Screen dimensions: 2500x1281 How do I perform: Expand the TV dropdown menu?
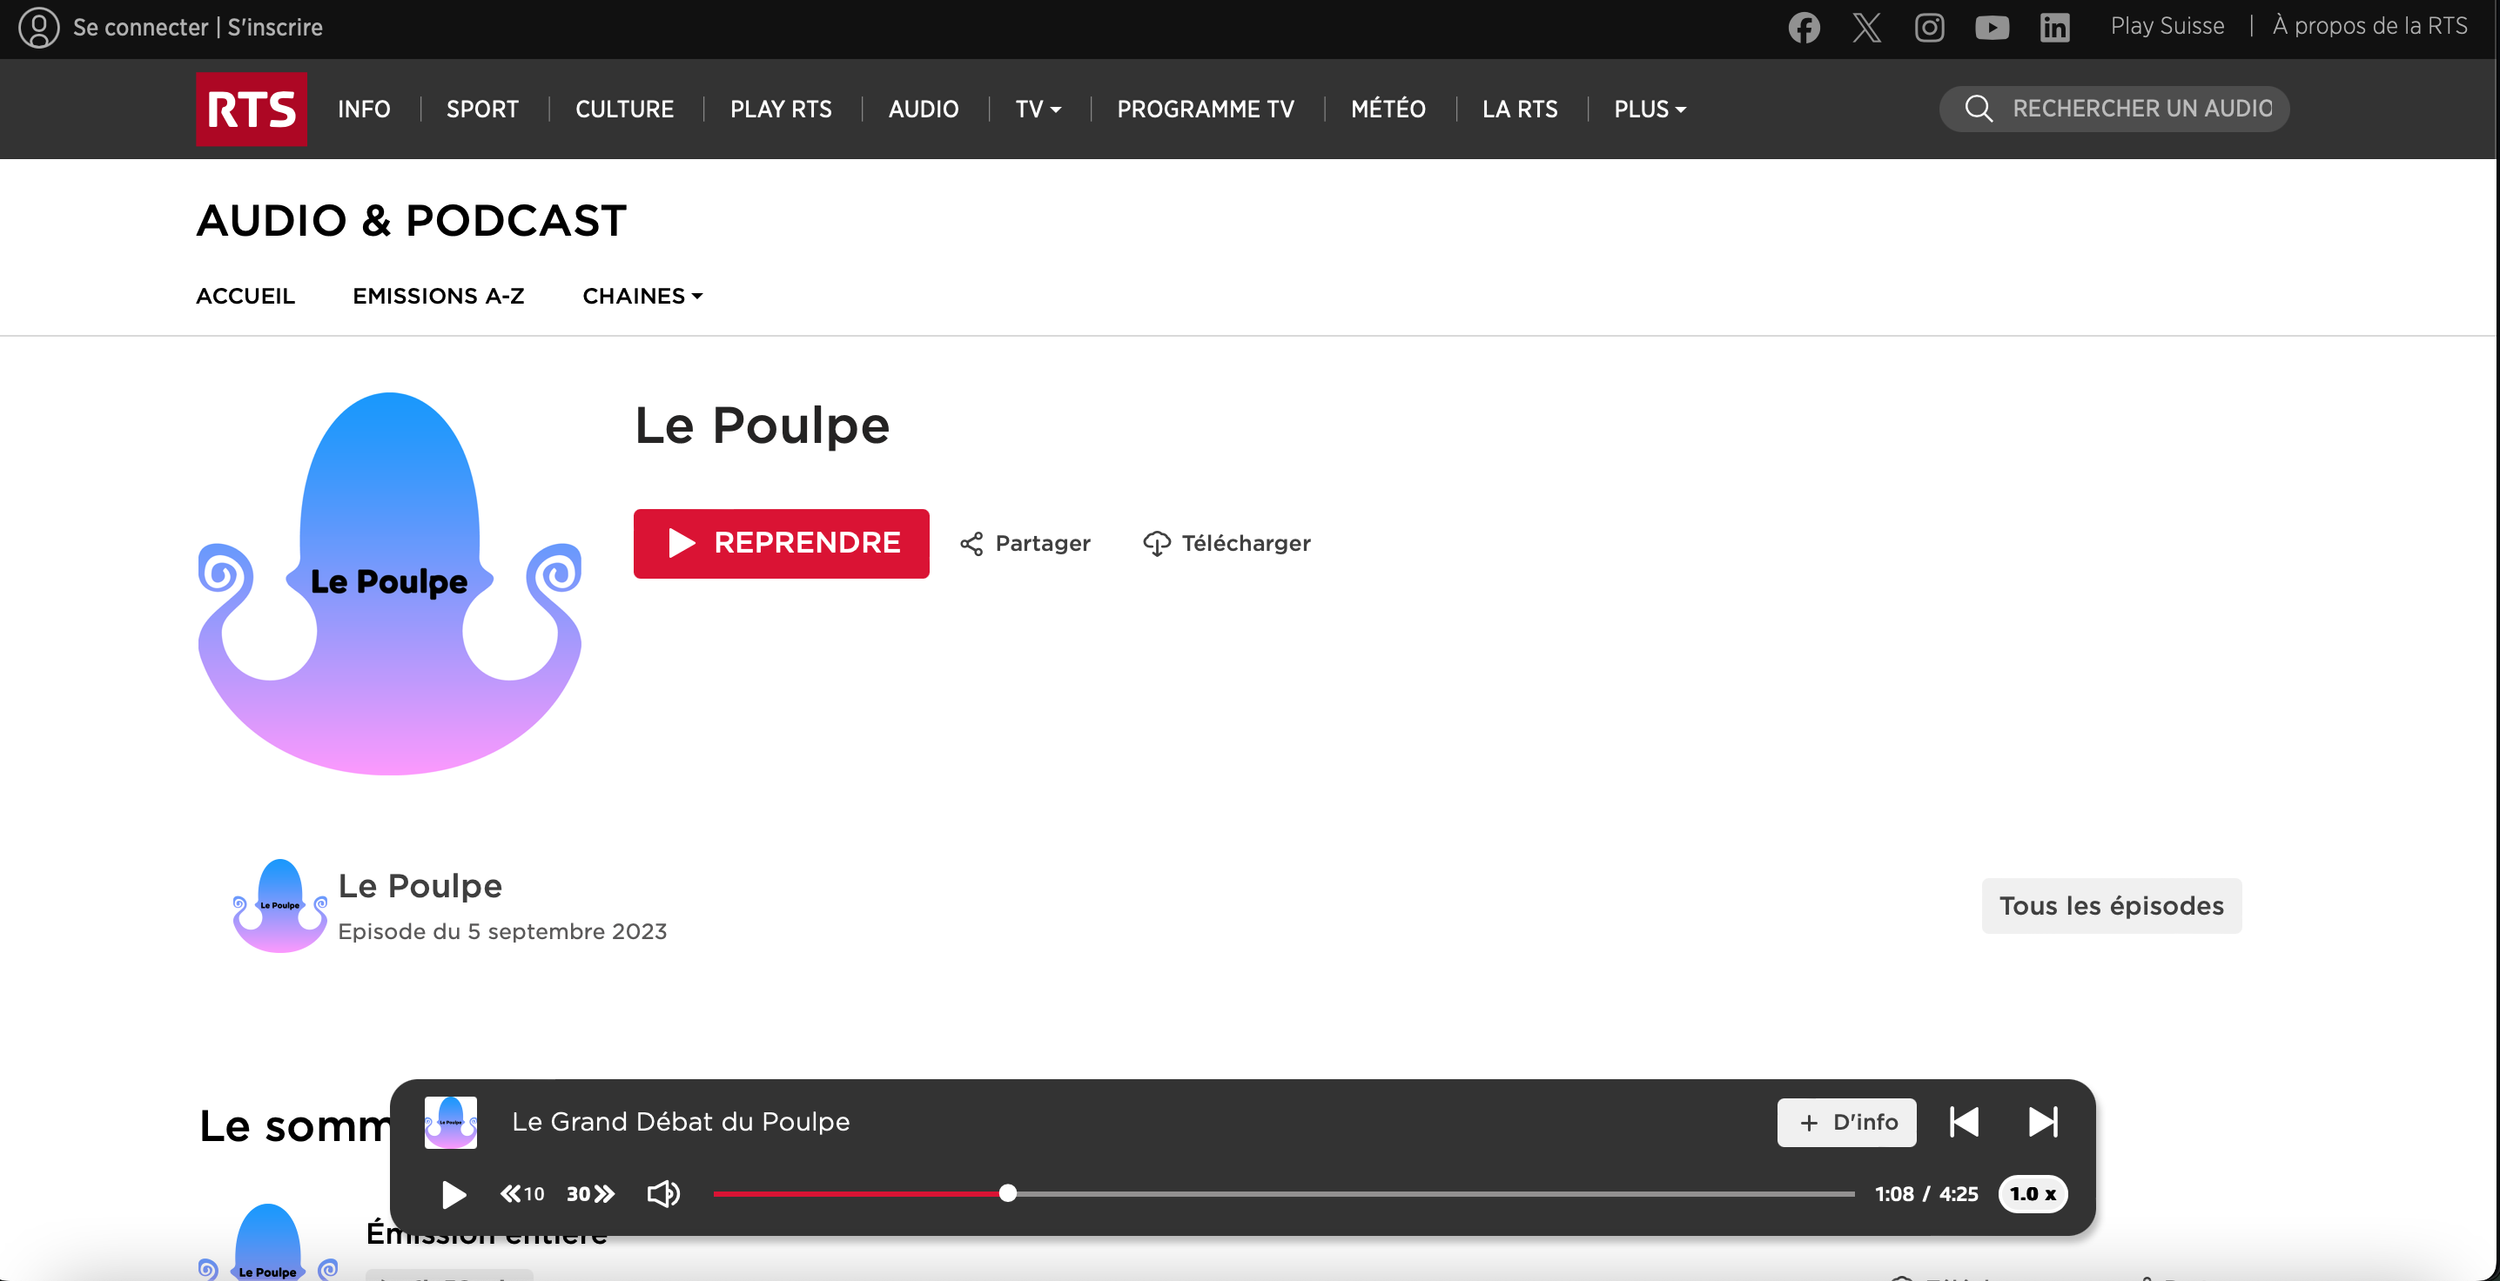[1037, 109]
